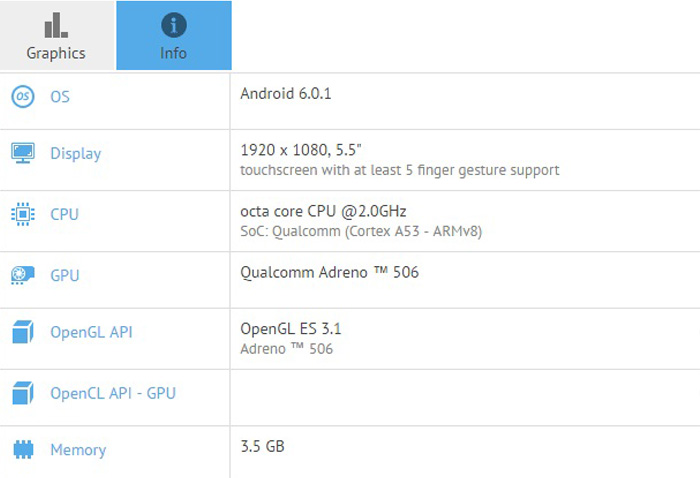Switch to the Graphics tab

pos(57,35)
